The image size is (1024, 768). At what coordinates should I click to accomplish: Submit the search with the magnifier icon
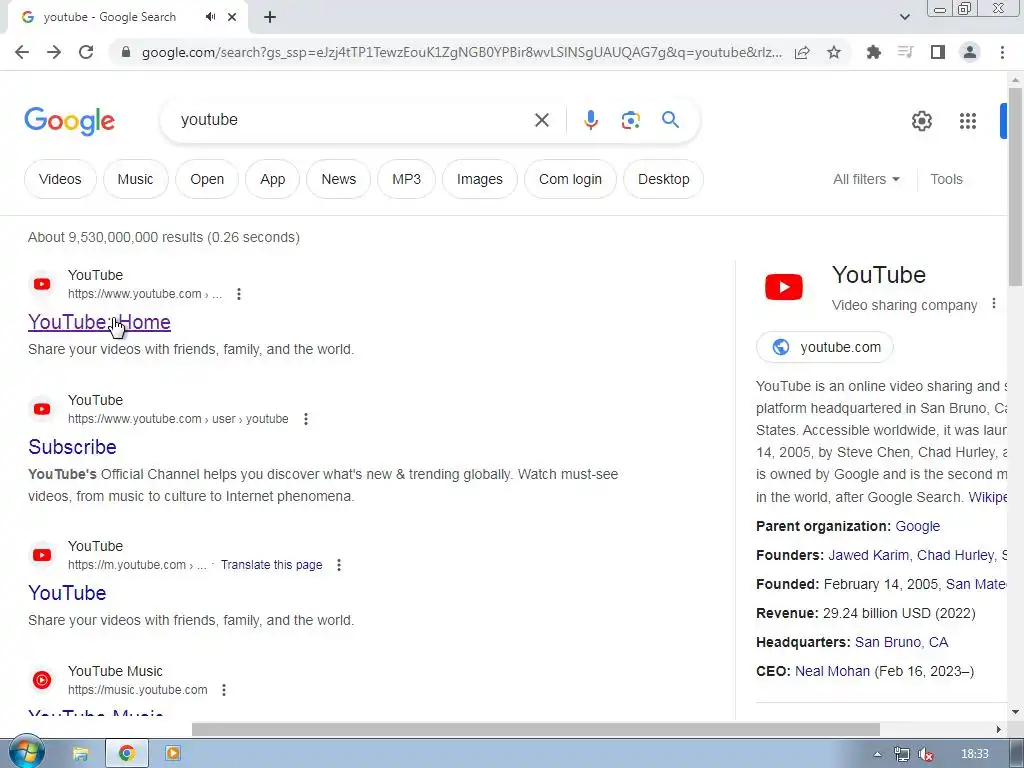point(670,120)
